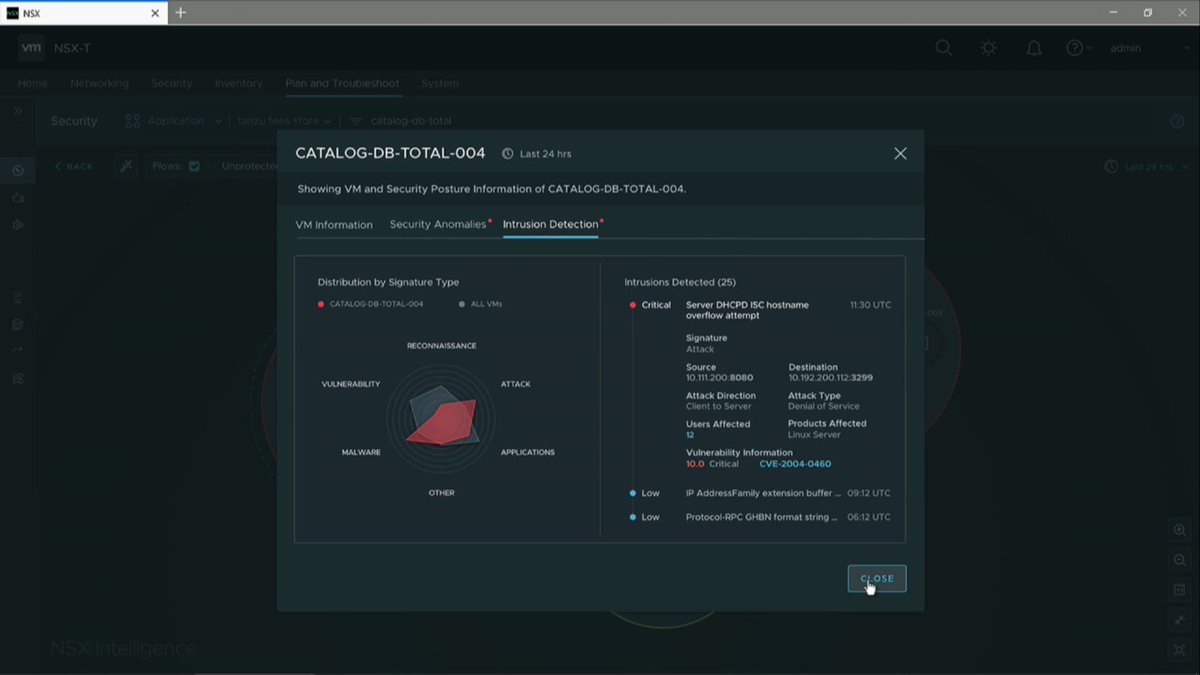
Task: Open the tanzu tees store dropdown
Action: pos(285,121)
